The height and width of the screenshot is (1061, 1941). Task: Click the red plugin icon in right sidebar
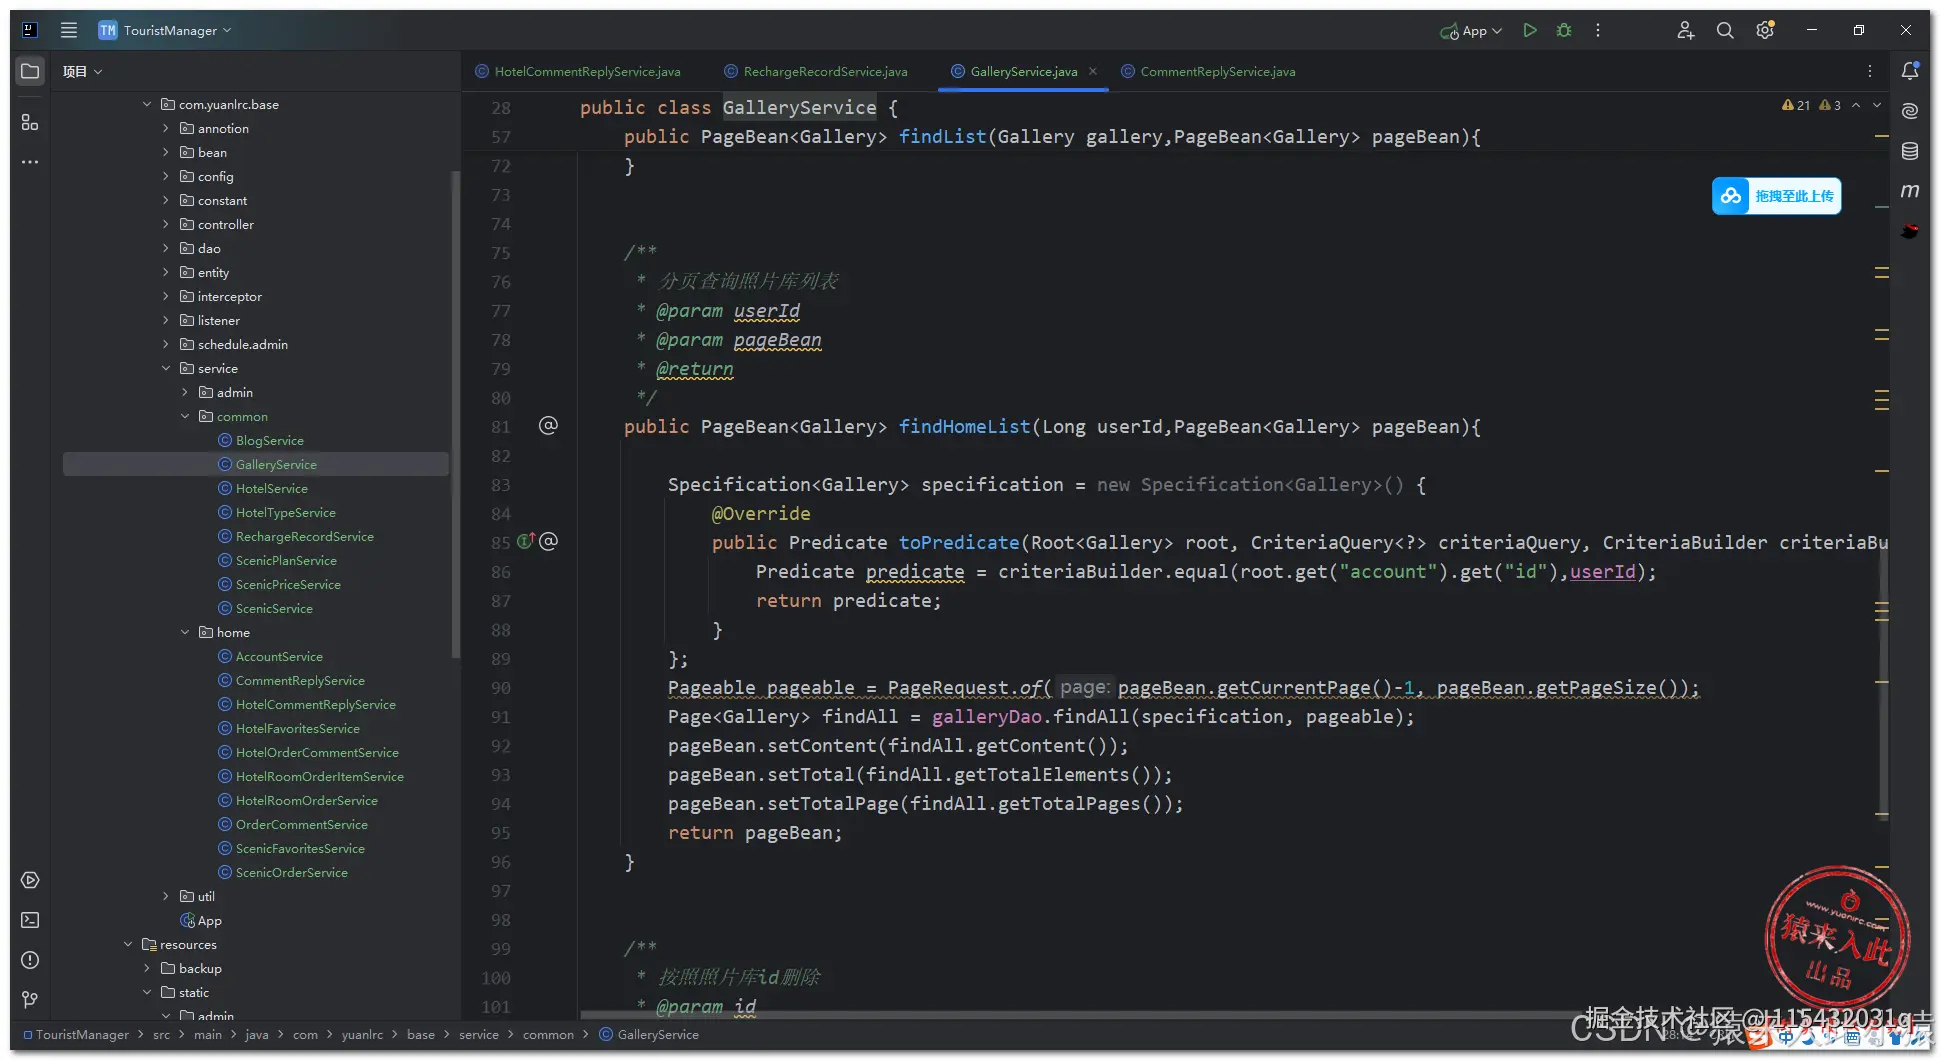coord(1910,231)
